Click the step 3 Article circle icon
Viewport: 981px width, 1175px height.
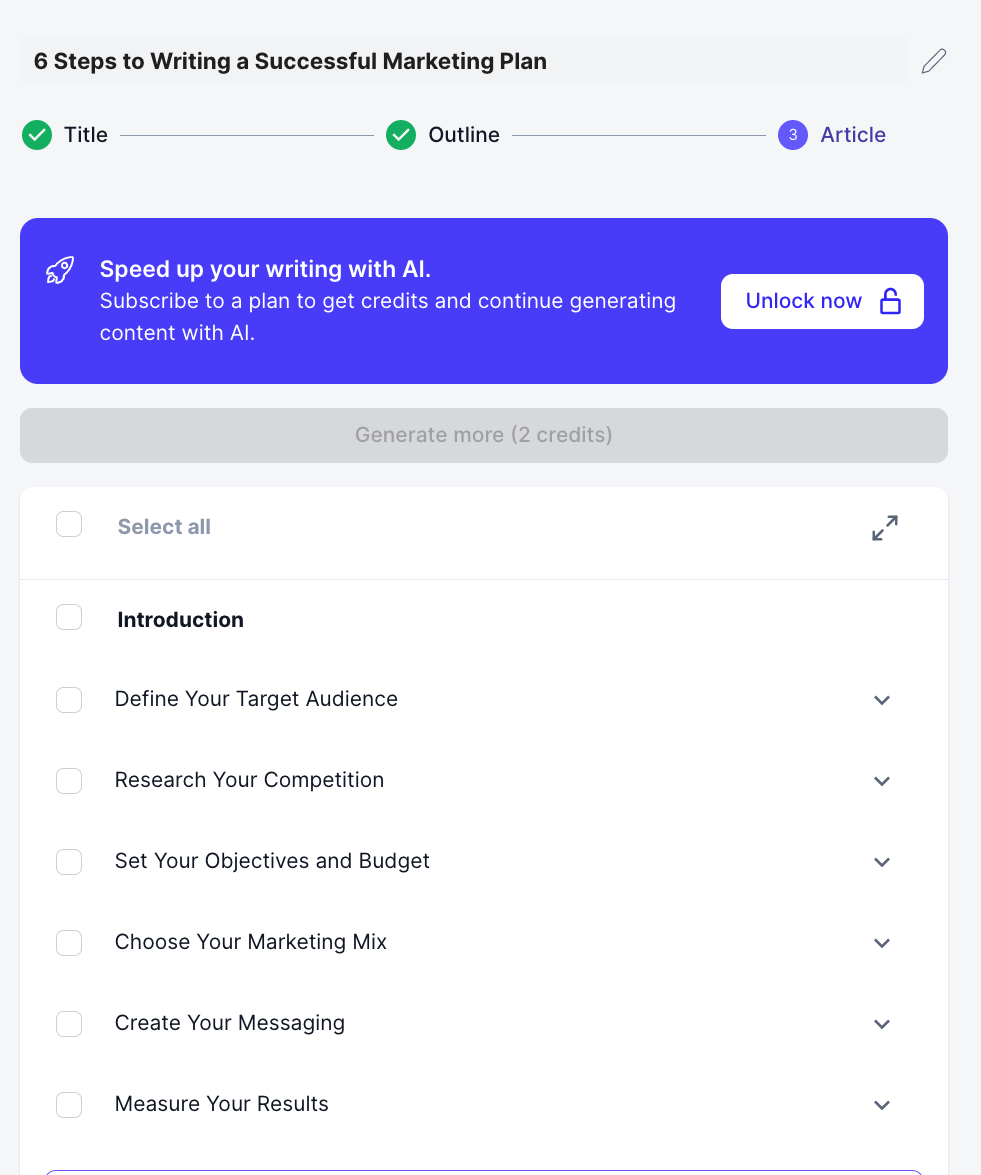click(x=793, y=135)
